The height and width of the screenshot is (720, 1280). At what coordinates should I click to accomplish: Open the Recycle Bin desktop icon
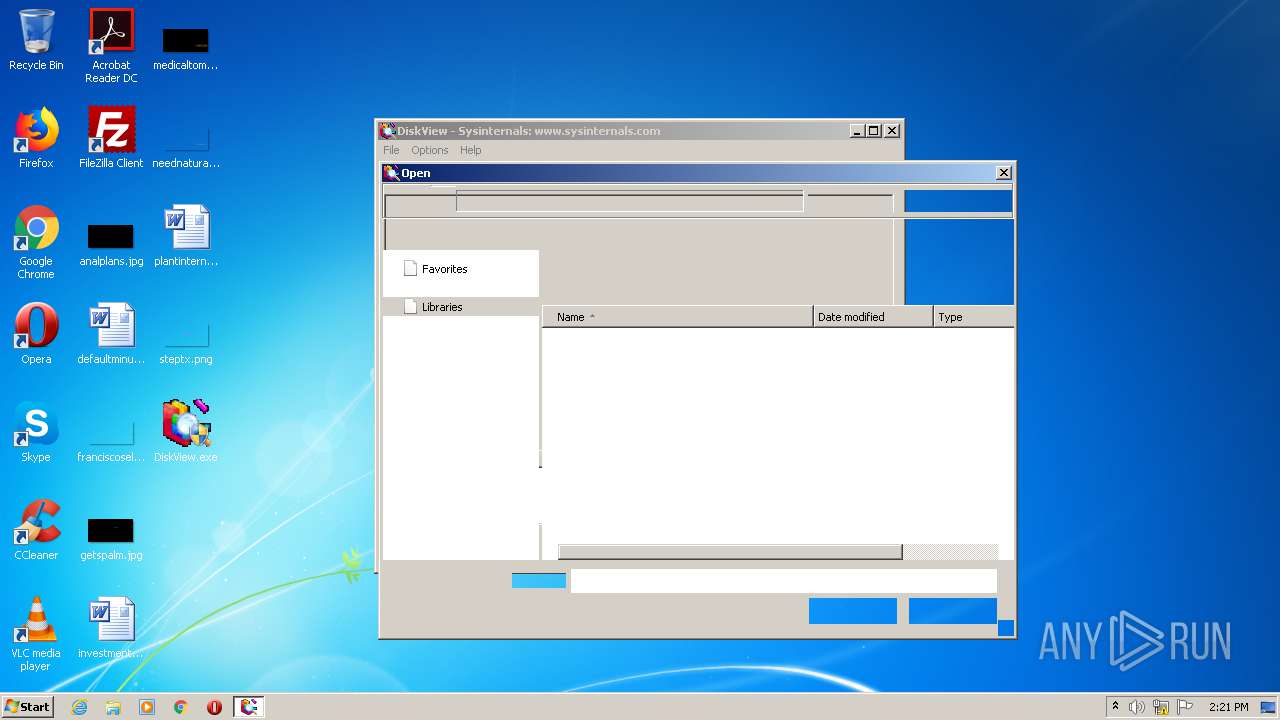pyautogui.click(x=36, y=41)
